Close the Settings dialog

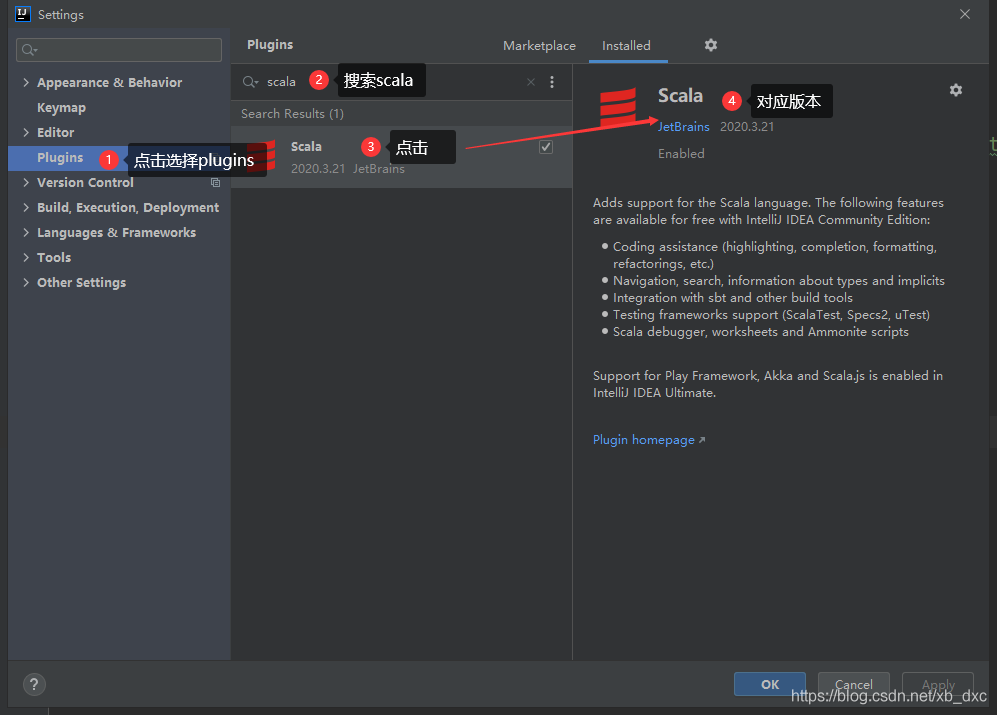[965, 14]
